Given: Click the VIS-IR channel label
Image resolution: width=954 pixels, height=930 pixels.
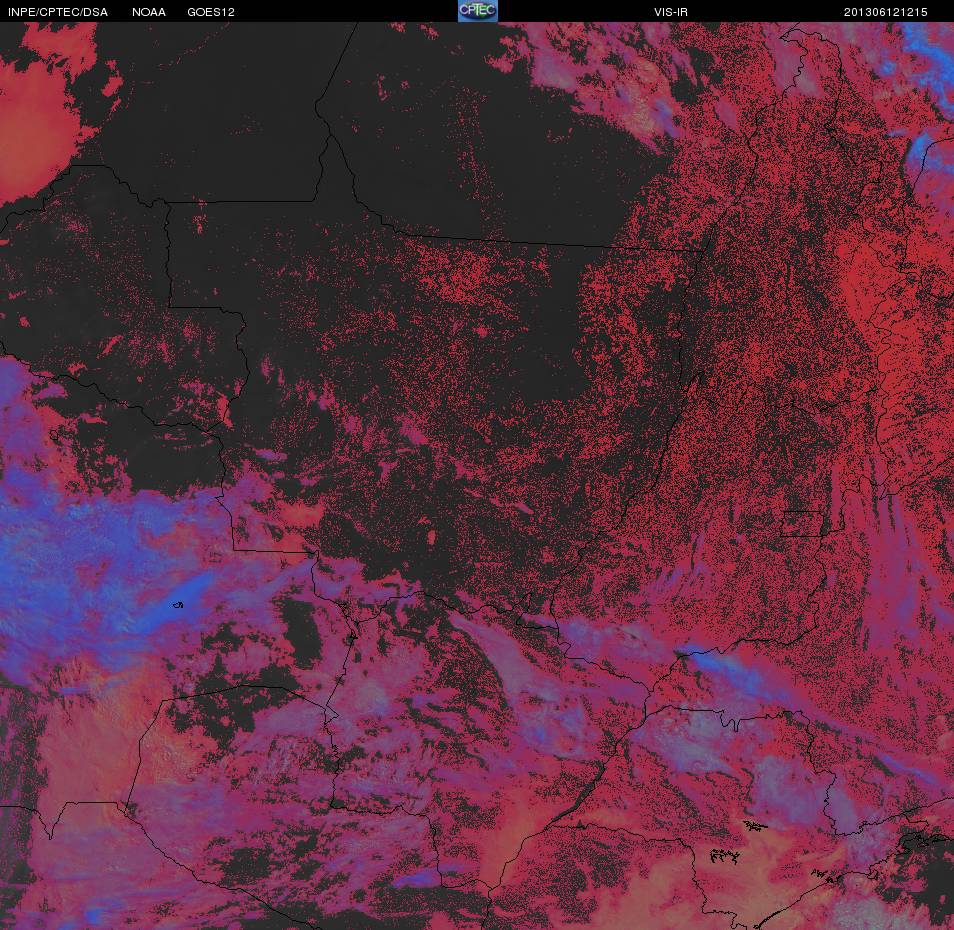Looking at the screenshot, I should click(x=671, y=12).
